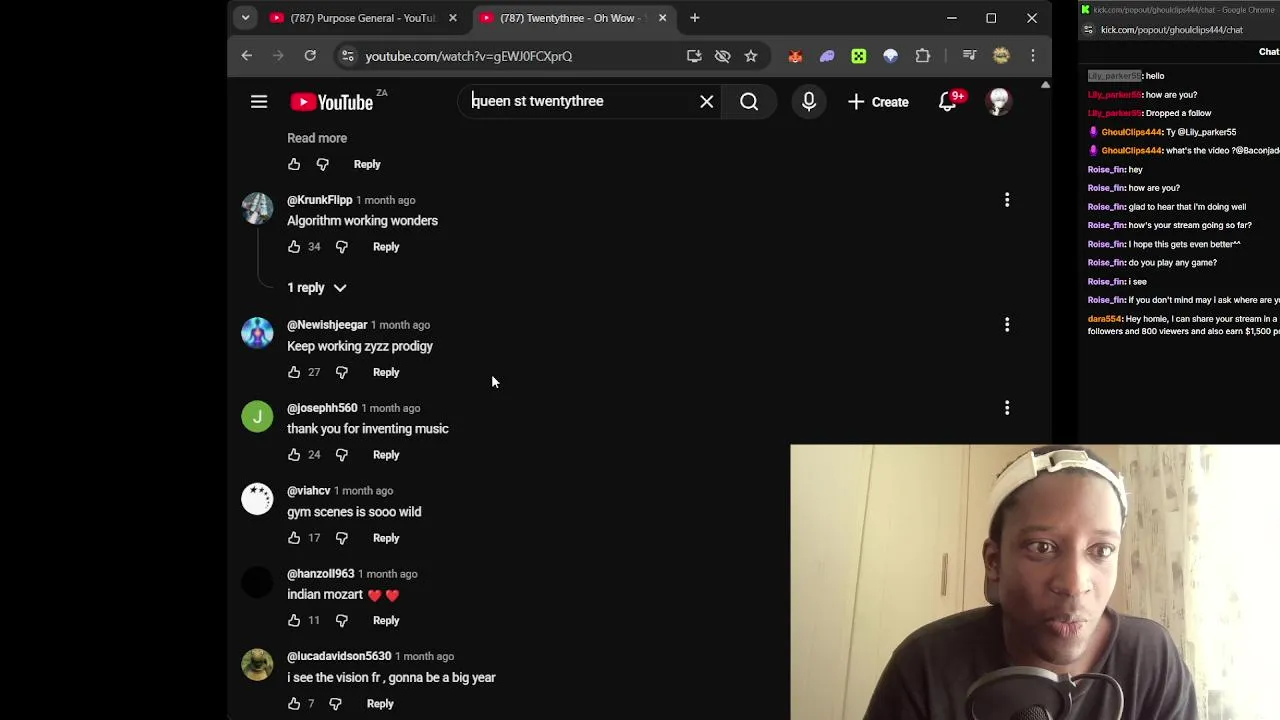The height and width of the screenshot is (720, 1280).
Task: Open options menu for @josephh560 comment
Action: point(1007,408)
